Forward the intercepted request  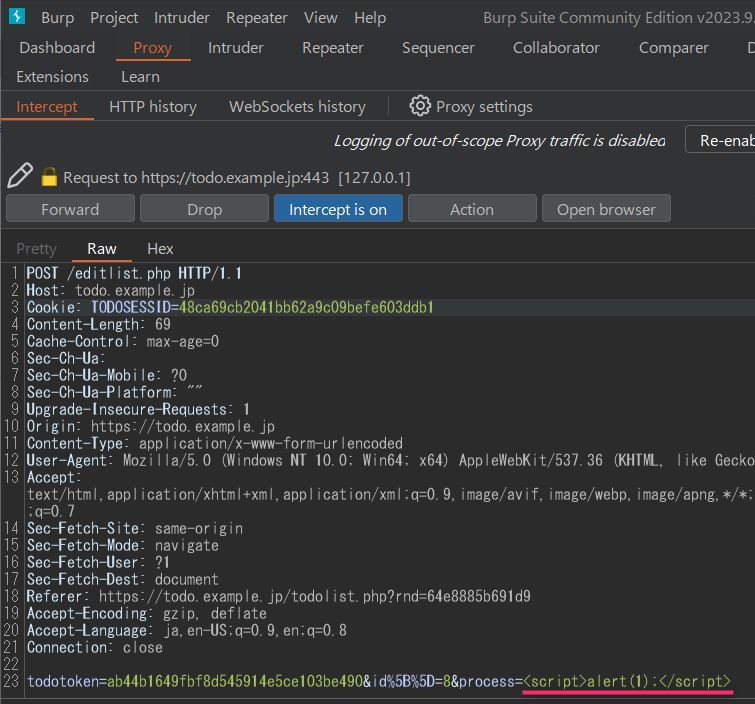(x=70, y=209)
